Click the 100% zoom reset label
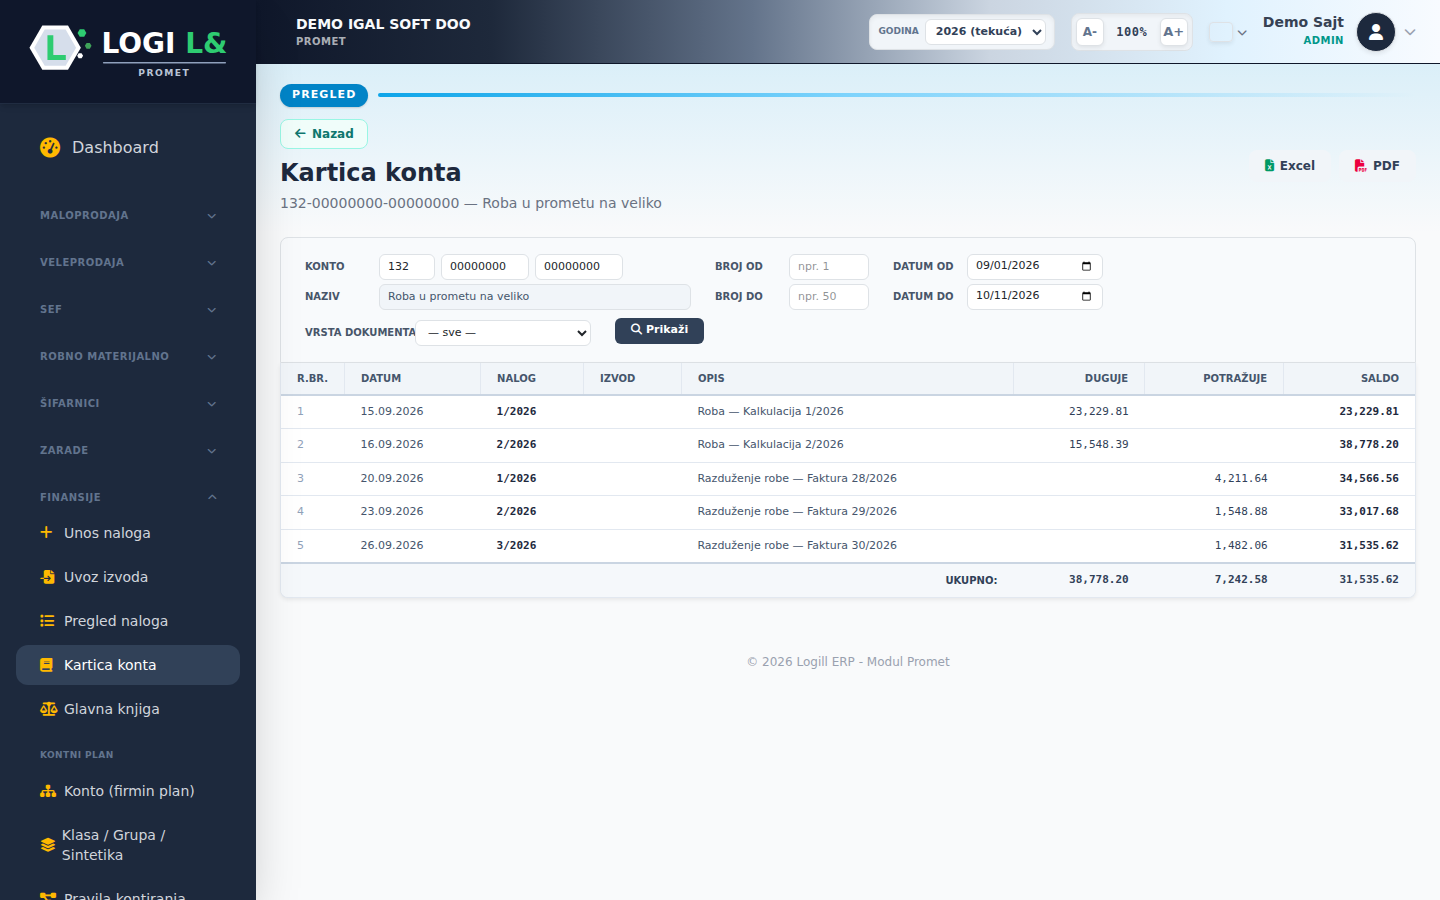 pyautogui.click(x=1132, y=32)
